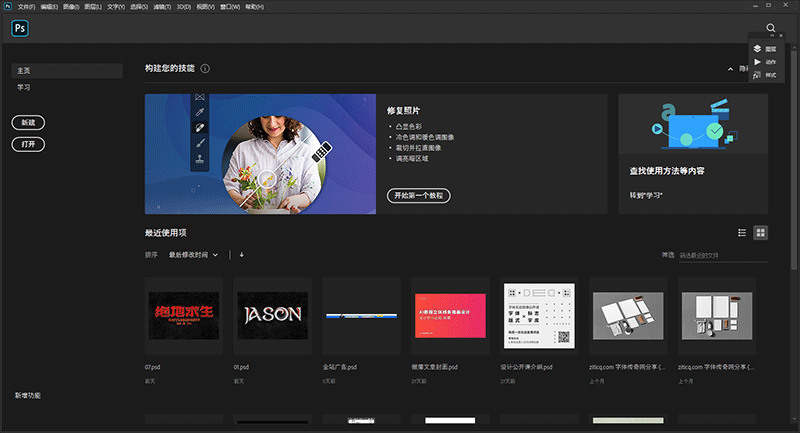Click the scrollbar down arrow at bottom right
Image resolution: width=800 pixels, height=433 pixels.
tap(794, 420)
